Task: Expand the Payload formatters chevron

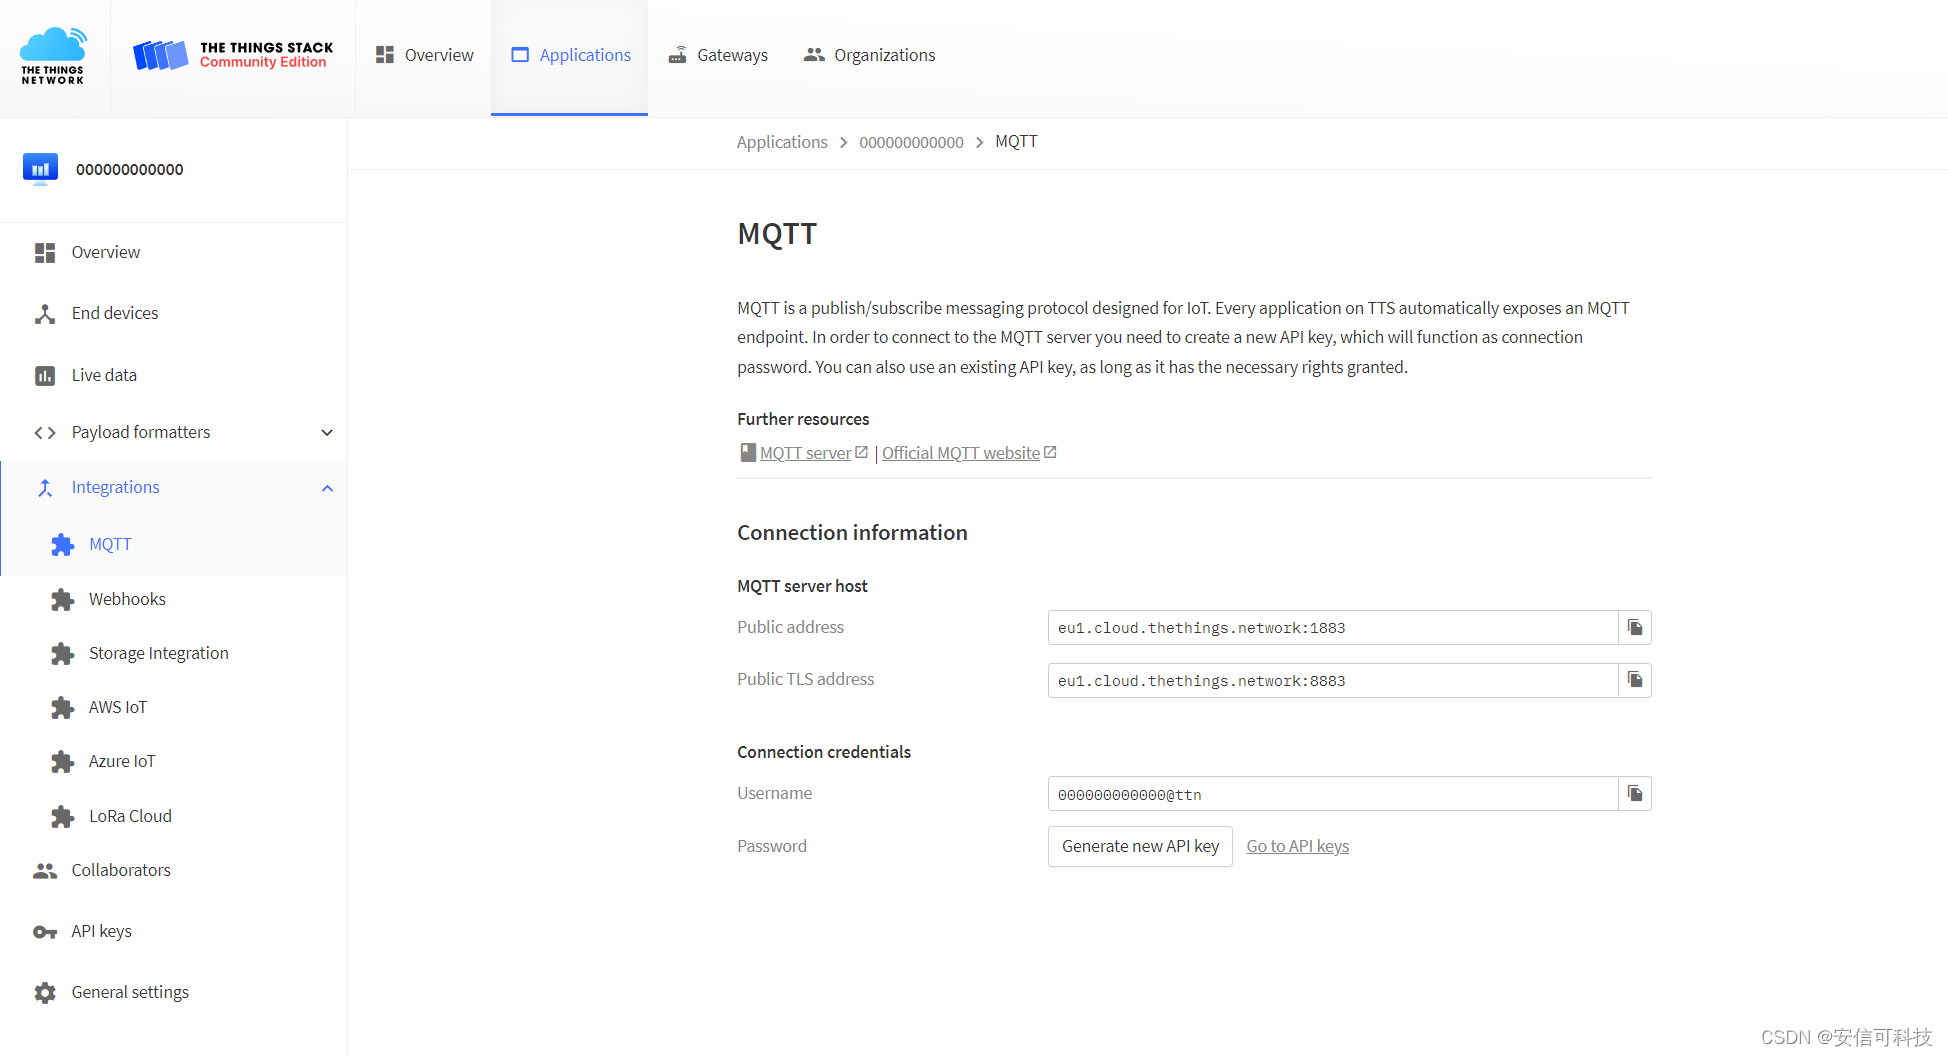Action: (327, 433)
